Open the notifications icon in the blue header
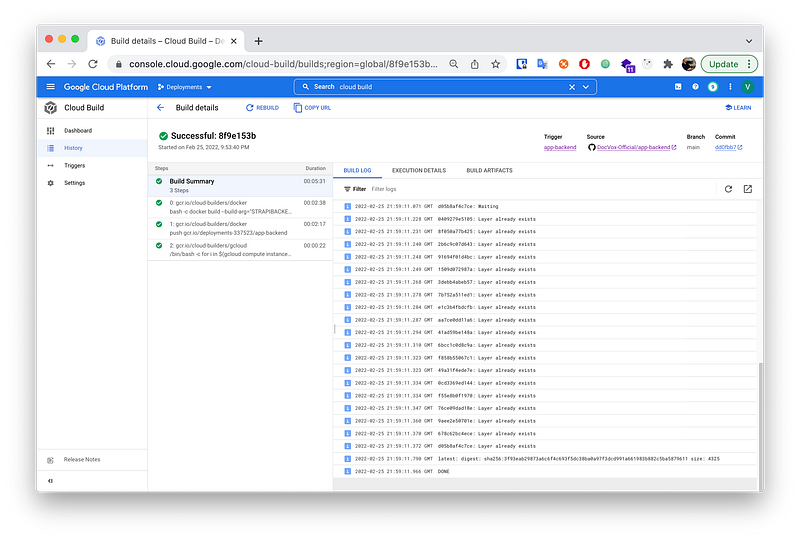800x540 pixels. tap(713, 87)
